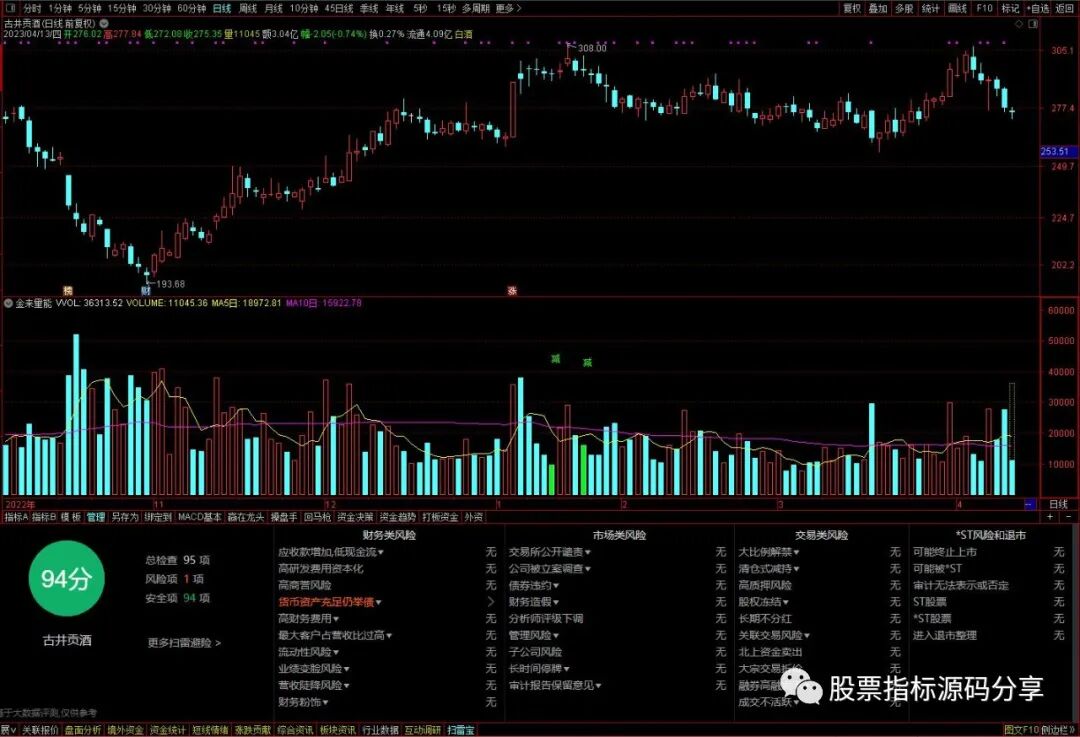
Task: Click the small window icon next to diamond icon
Action: coord(1033,24)
